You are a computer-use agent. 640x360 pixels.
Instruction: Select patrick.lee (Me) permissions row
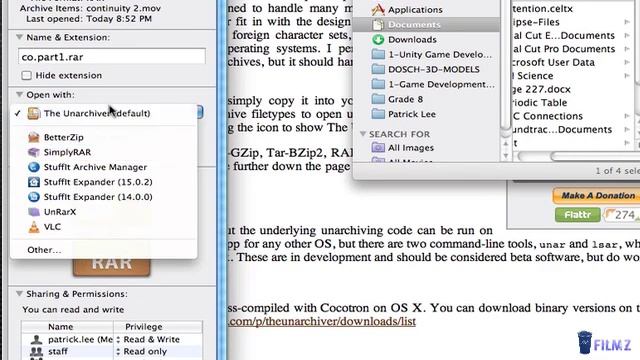pos(111,339)
